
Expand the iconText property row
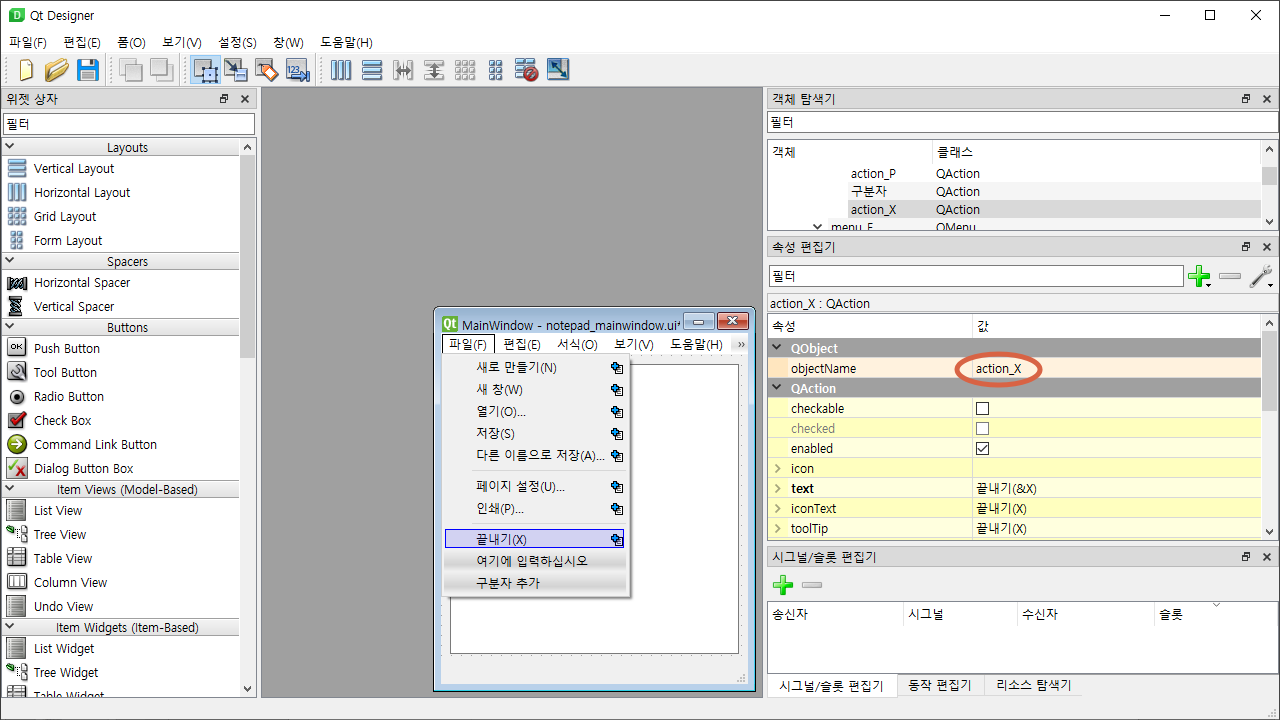click(777, 508)
